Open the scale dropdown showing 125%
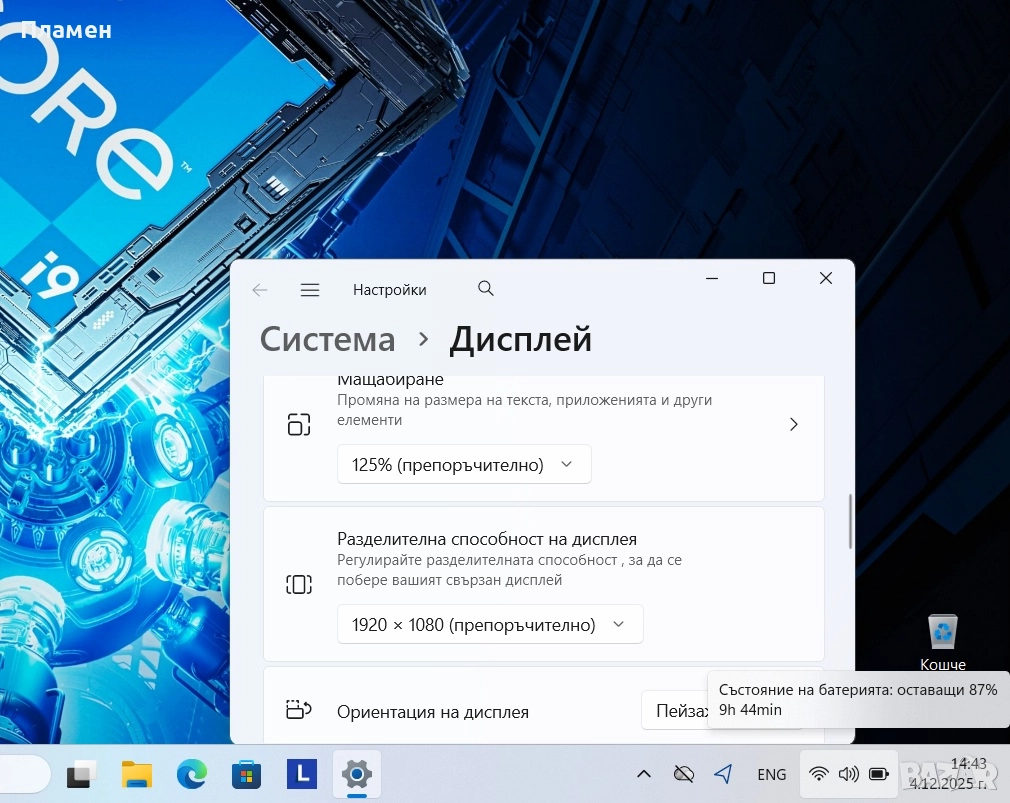The image size is (1010, 803). 464,465
